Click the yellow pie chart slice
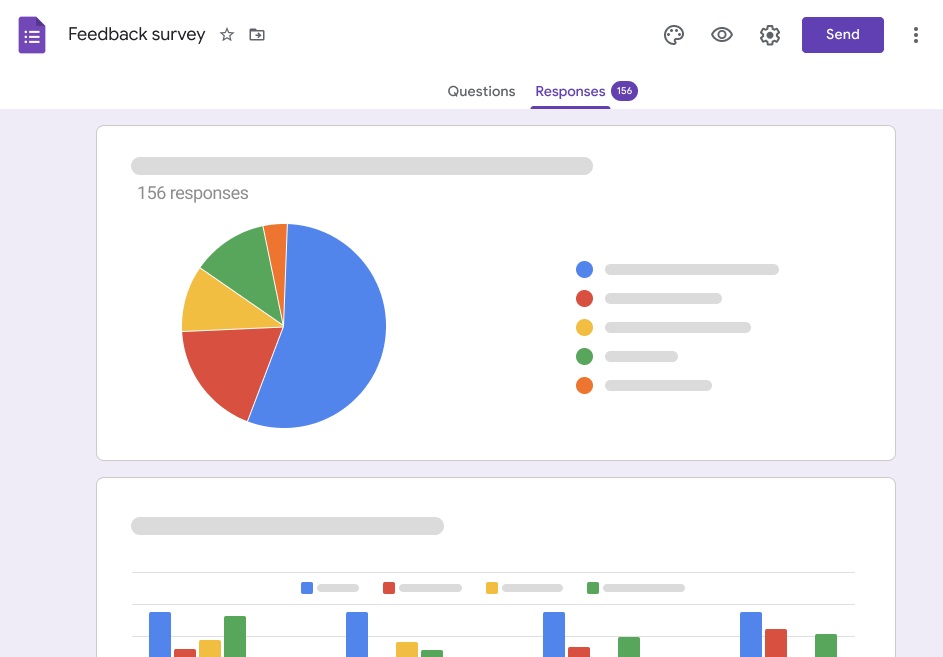This screenshot has height=657, width=943. (x=210, y=302)
